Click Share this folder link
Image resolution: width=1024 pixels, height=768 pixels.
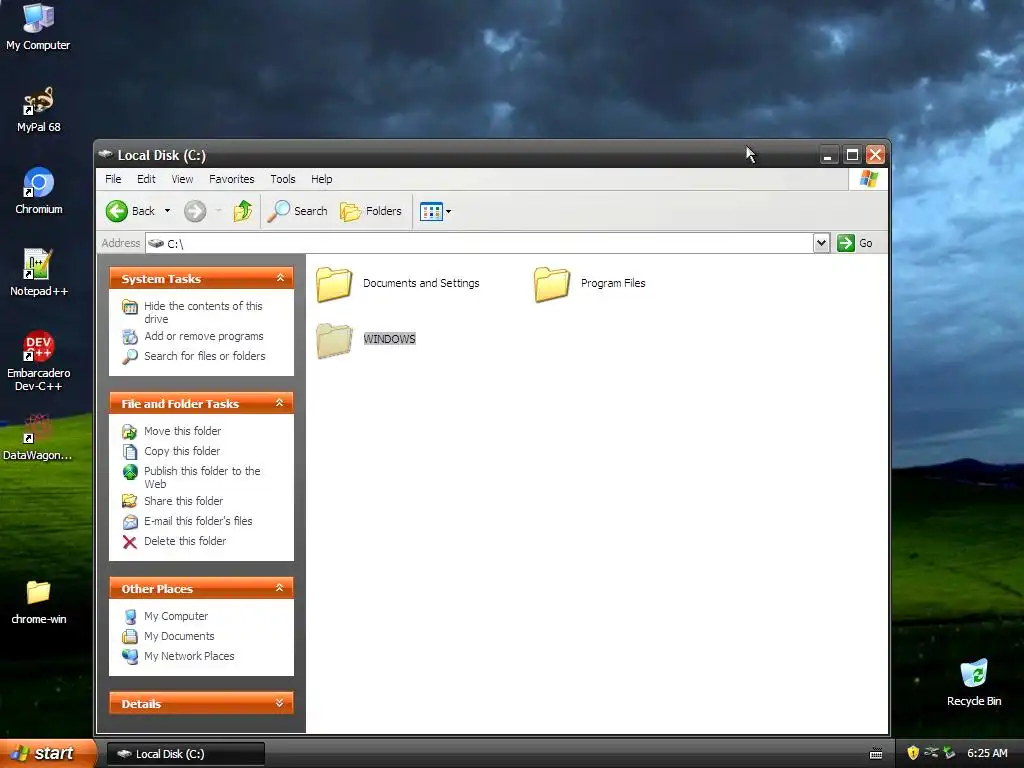pyautogui.click(x=184, y=501)
